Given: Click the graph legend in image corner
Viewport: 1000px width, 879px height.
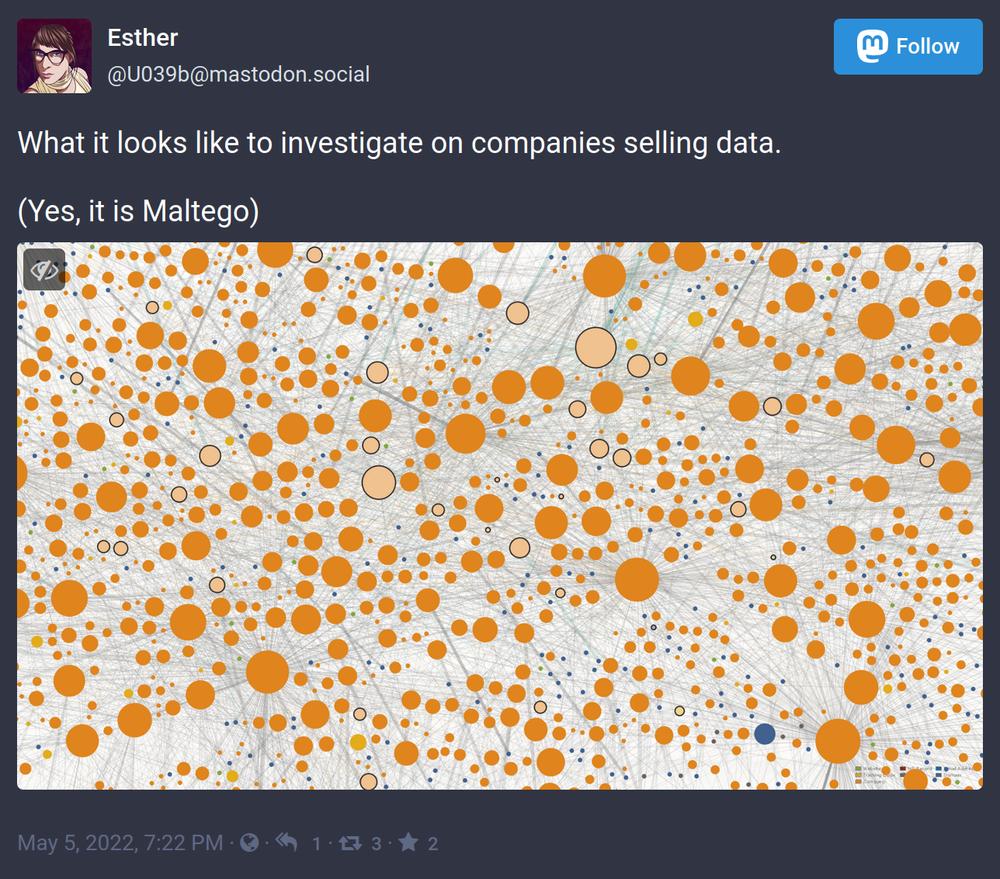Looking at the screenshot, I should click(915, 774).
